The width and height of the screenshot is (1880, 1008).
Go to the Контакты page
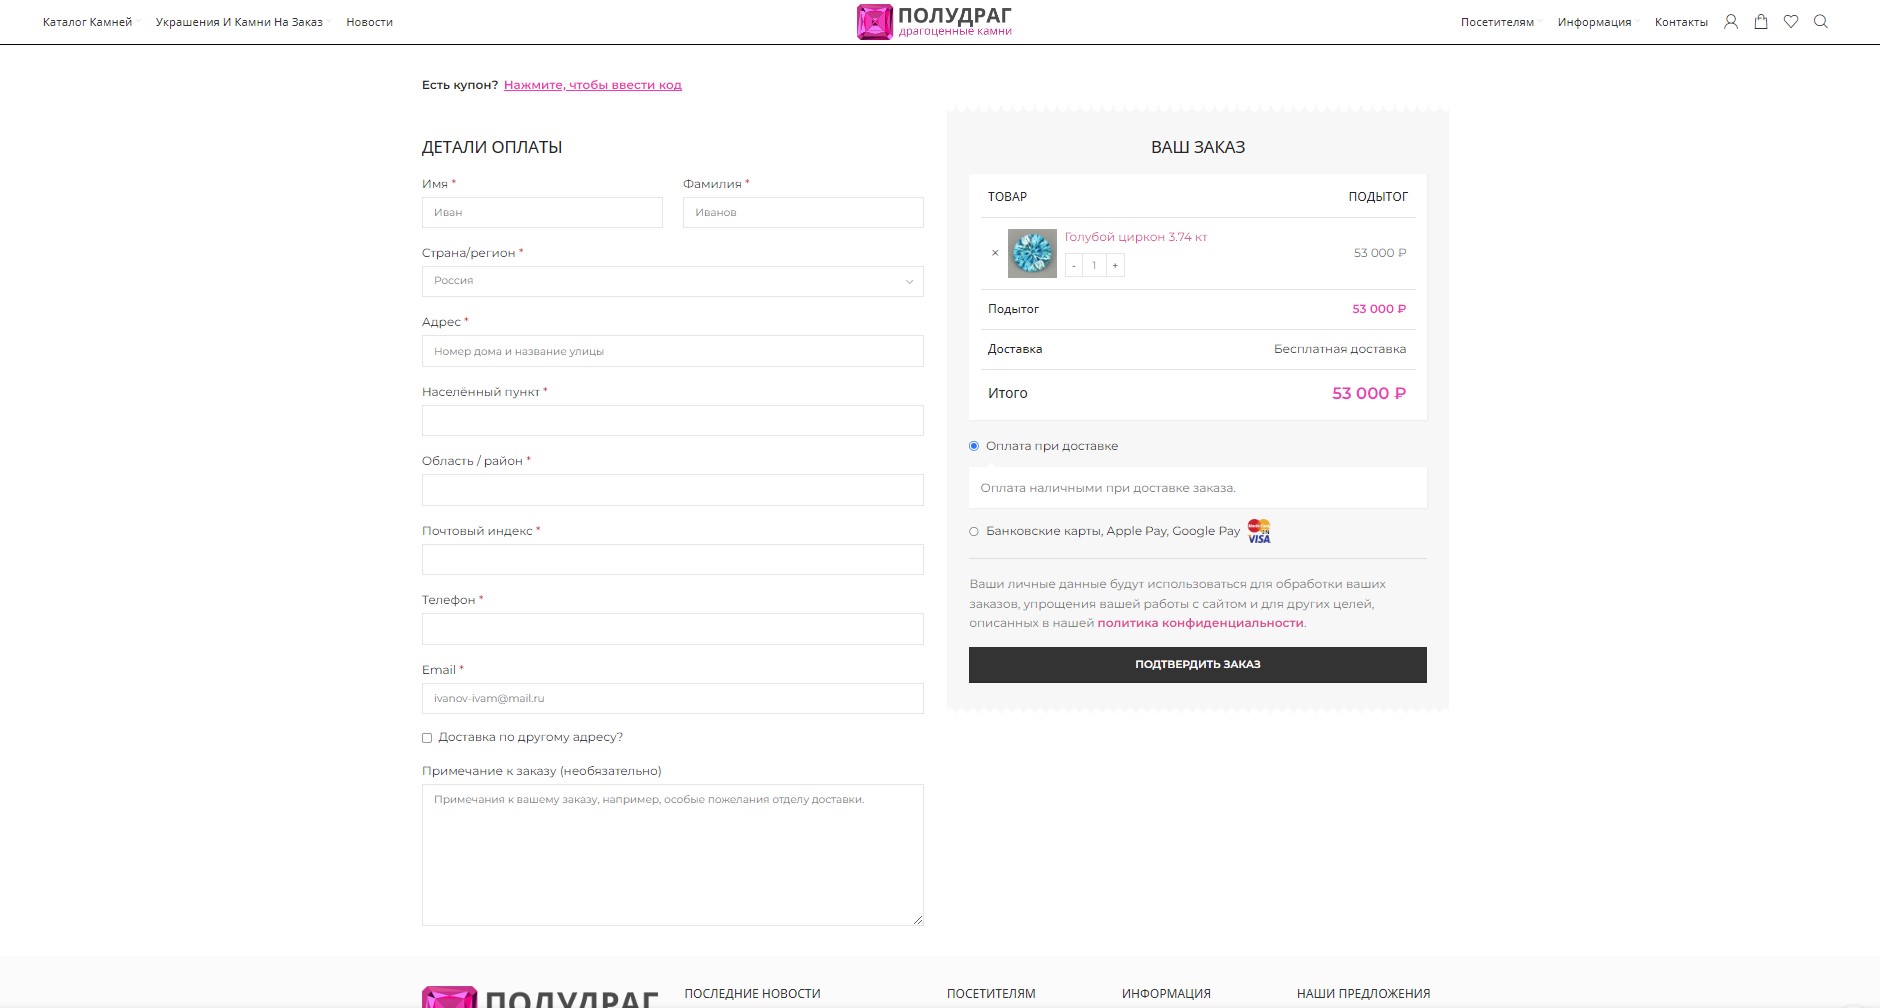[1681, 22]
